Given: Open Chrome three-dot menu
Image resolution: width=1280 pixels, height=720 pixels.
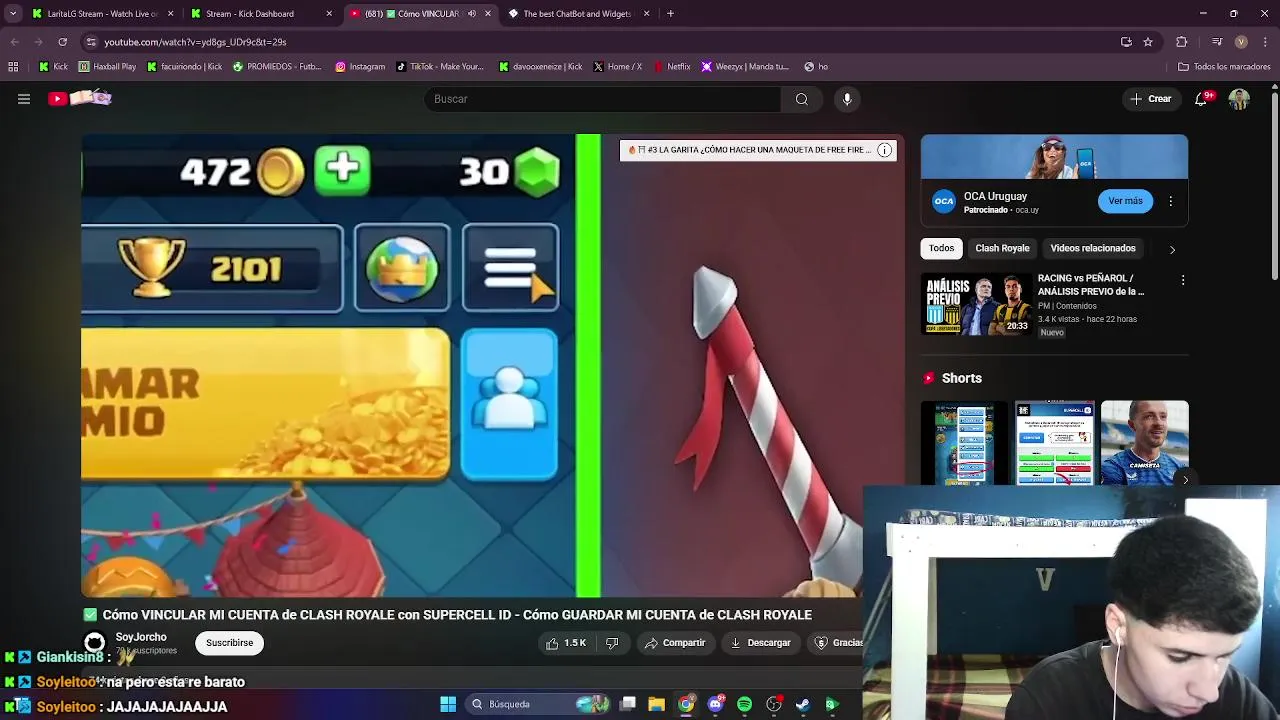Looking at the screenshot, I should tap(1265, 42).
